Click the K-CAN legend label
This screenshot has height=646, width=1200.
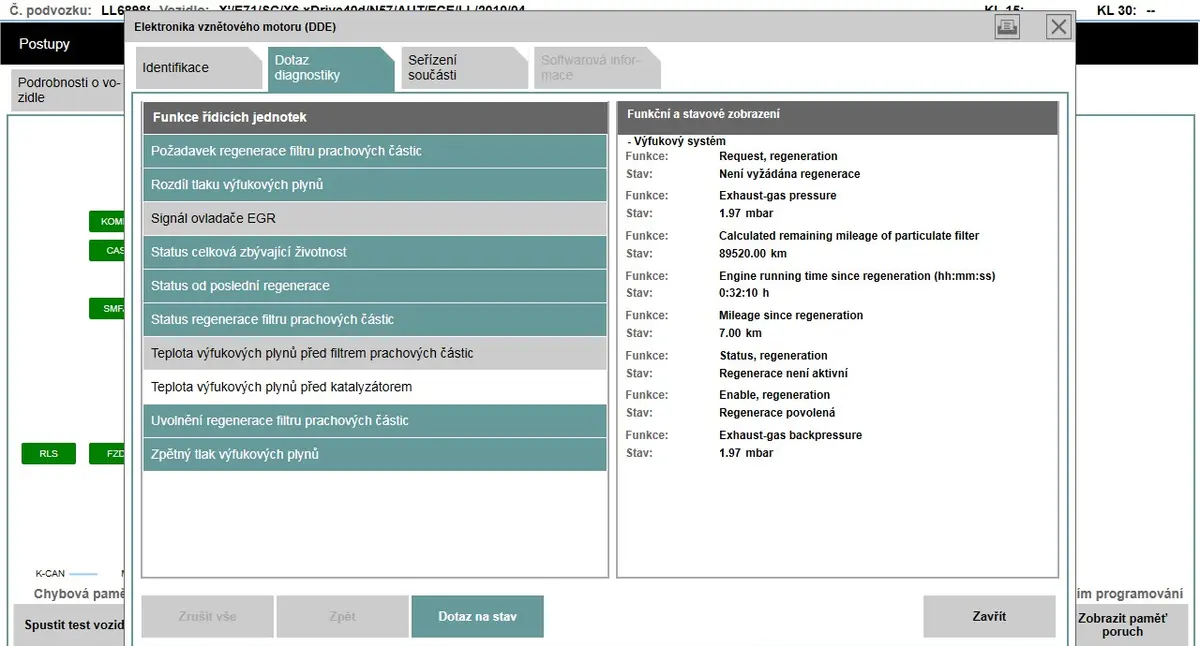coord(50,574)
